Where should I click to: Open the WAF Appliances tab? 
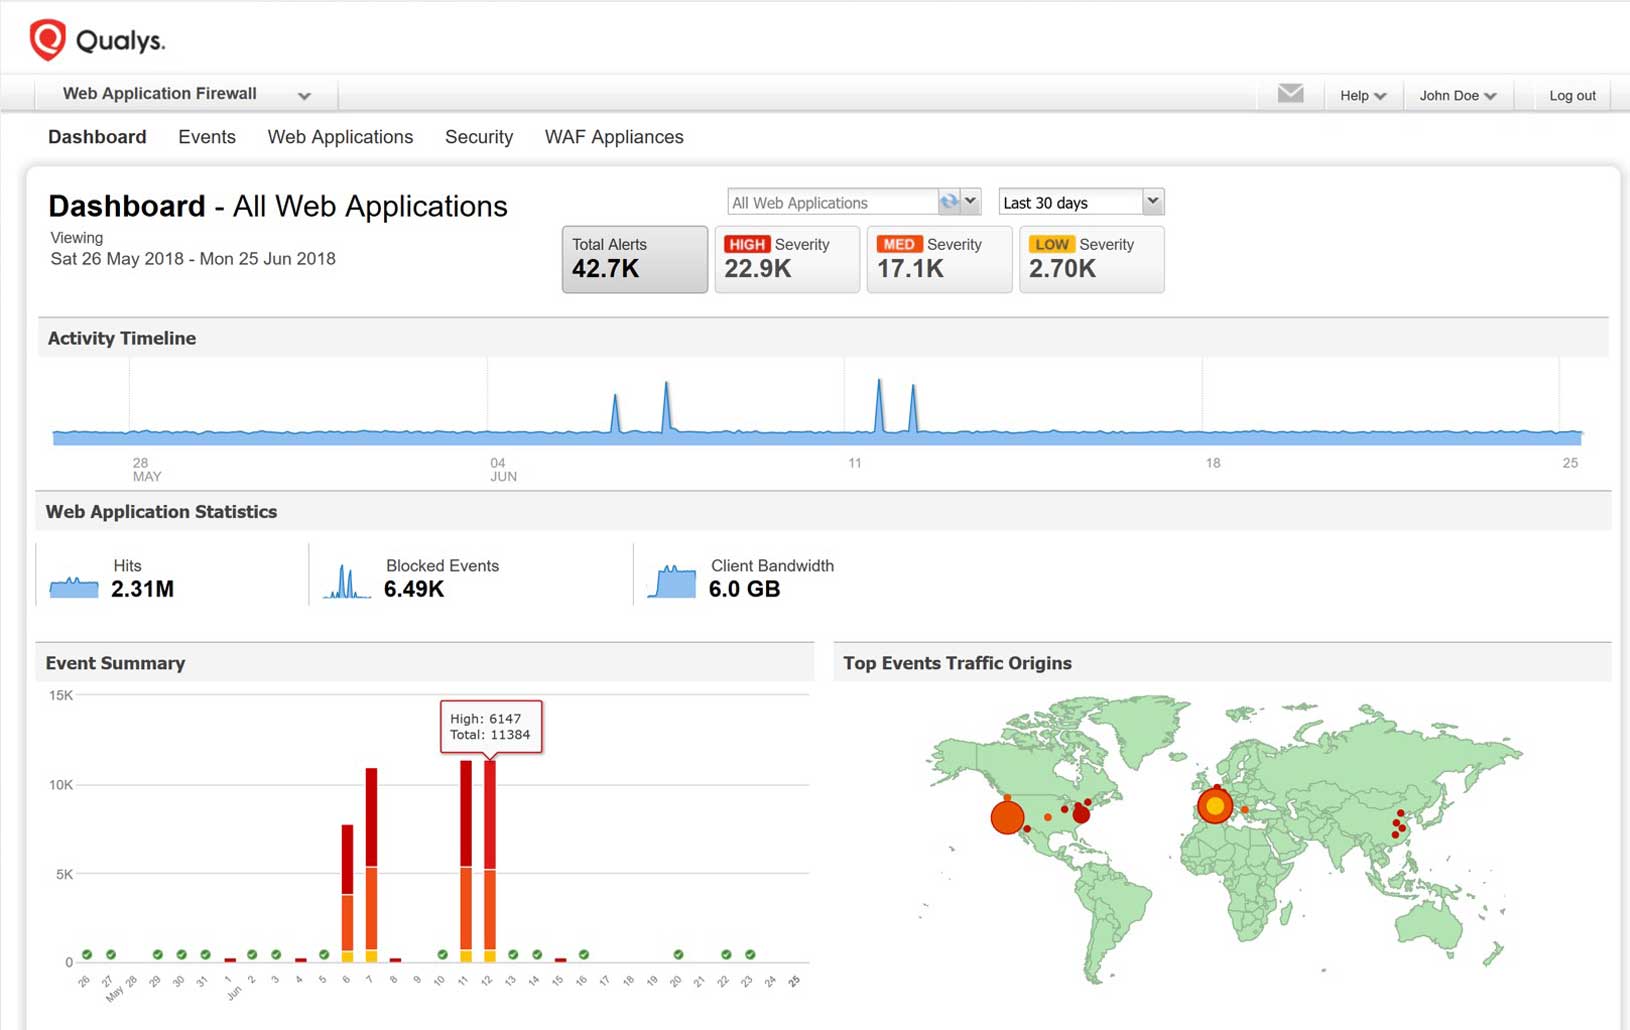(x=613, y=137)
